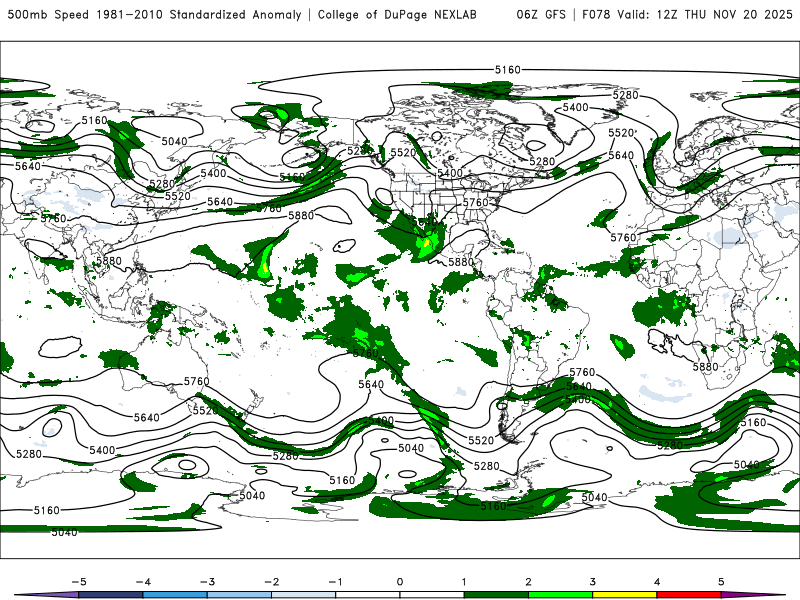
Task: Click the "5520" contour label southwest of South America
Action: coord(481,440)
